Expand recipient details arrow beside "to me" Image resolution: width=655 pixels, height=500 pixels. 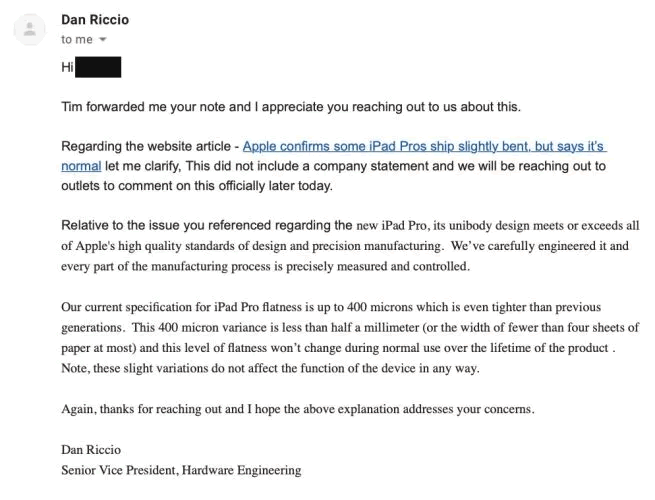[103, 40]
